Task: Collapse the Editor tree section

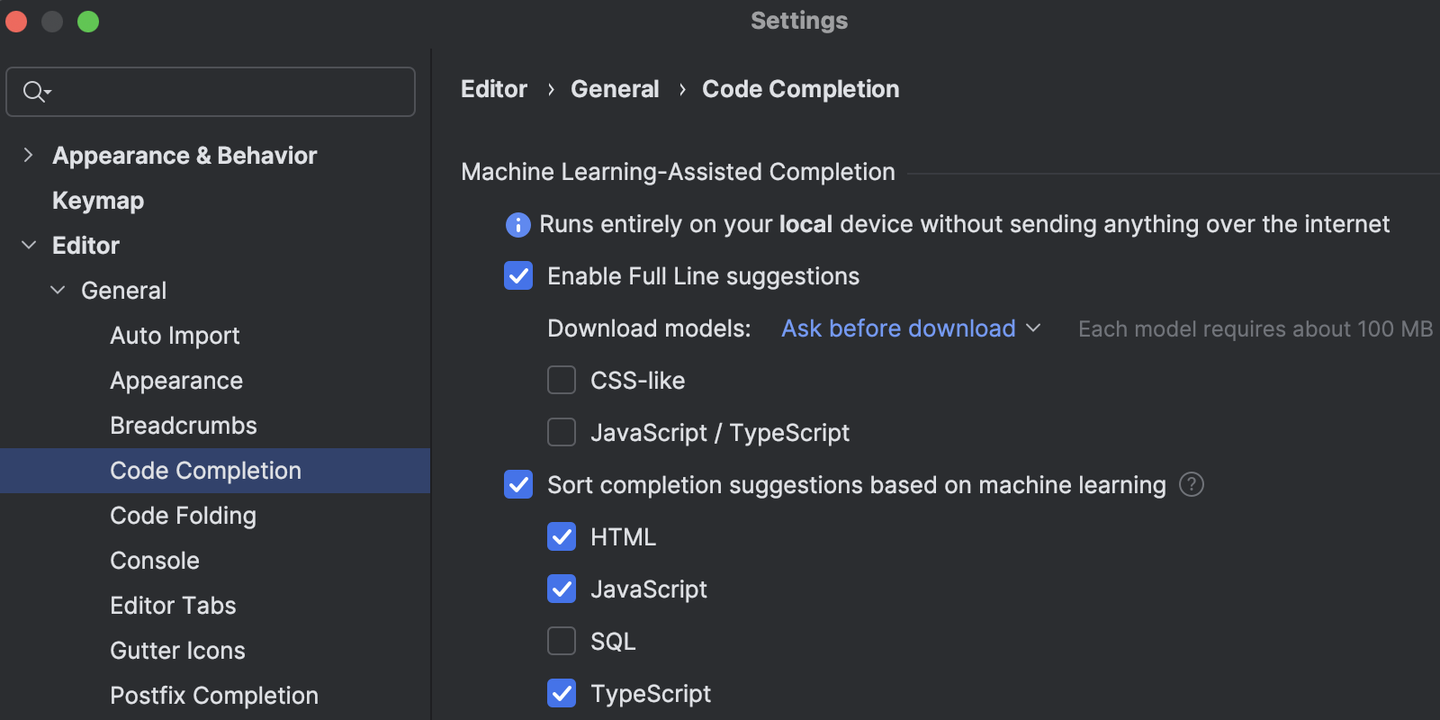Action: click(x=28, y=245)
